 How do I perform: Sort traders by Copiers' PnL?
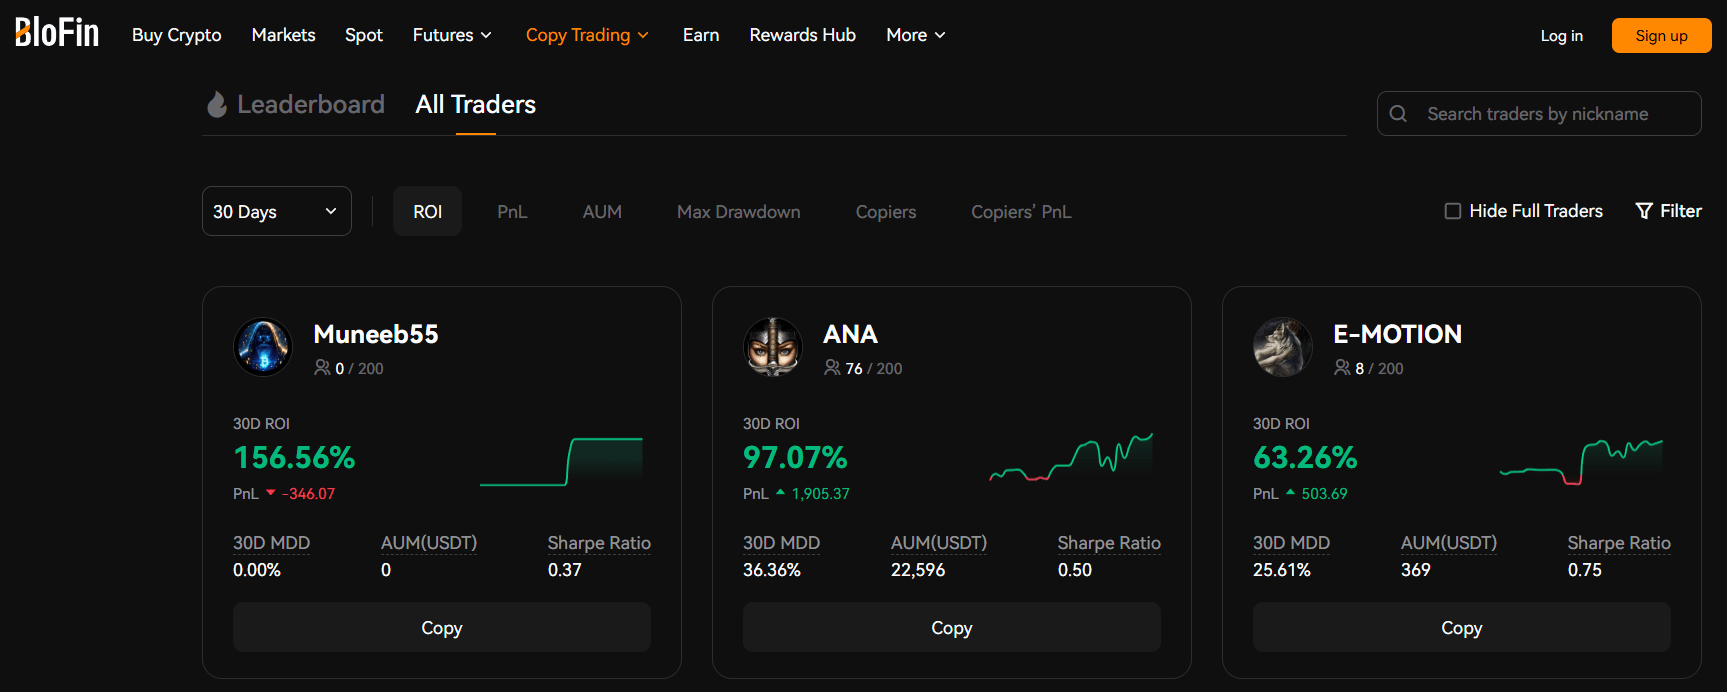click(1020, 212)
